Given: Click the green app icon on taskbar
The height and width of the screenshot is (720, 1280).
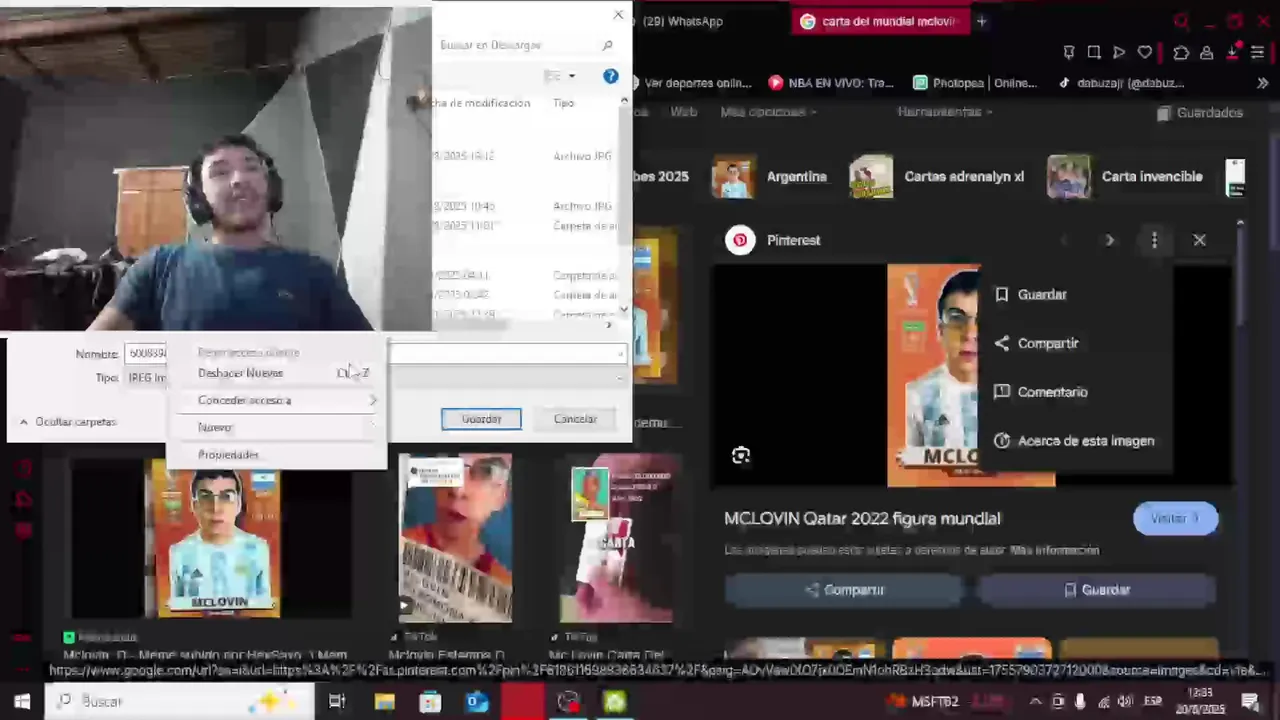Looking at the screenshot, I should pos(614,701).
